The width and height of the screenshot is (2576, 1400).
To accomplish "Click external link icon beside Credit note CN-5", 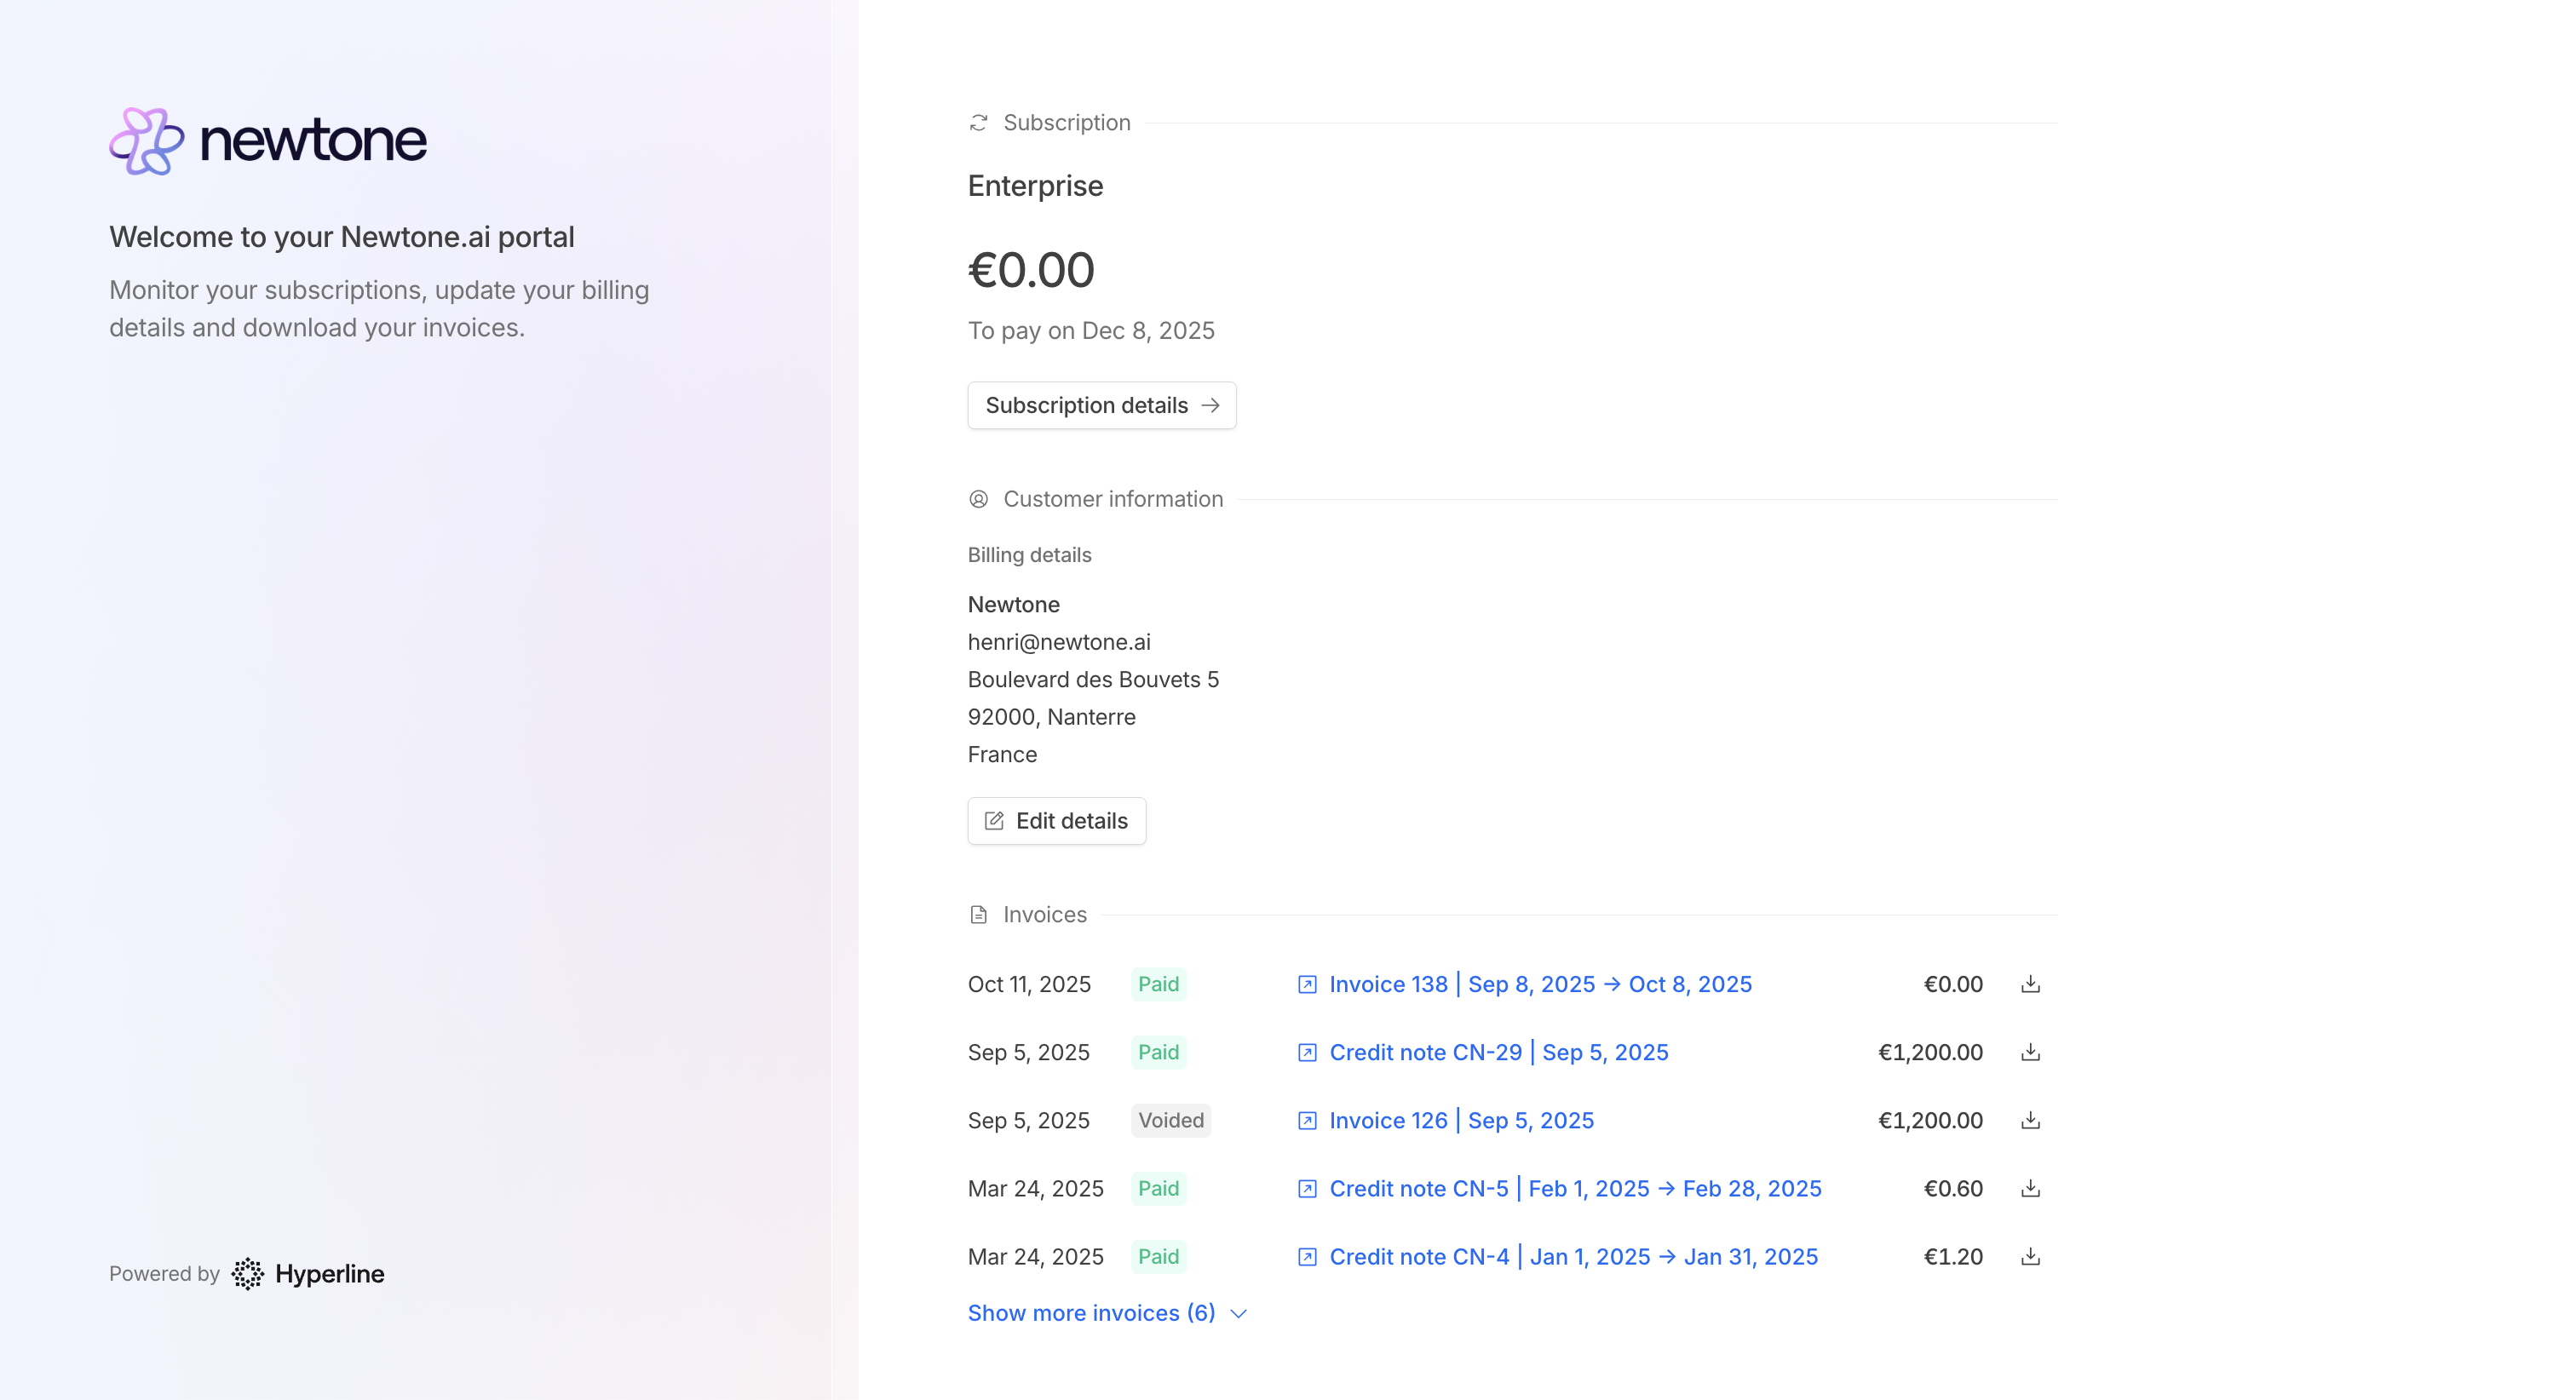I will coord(1306,1188).
